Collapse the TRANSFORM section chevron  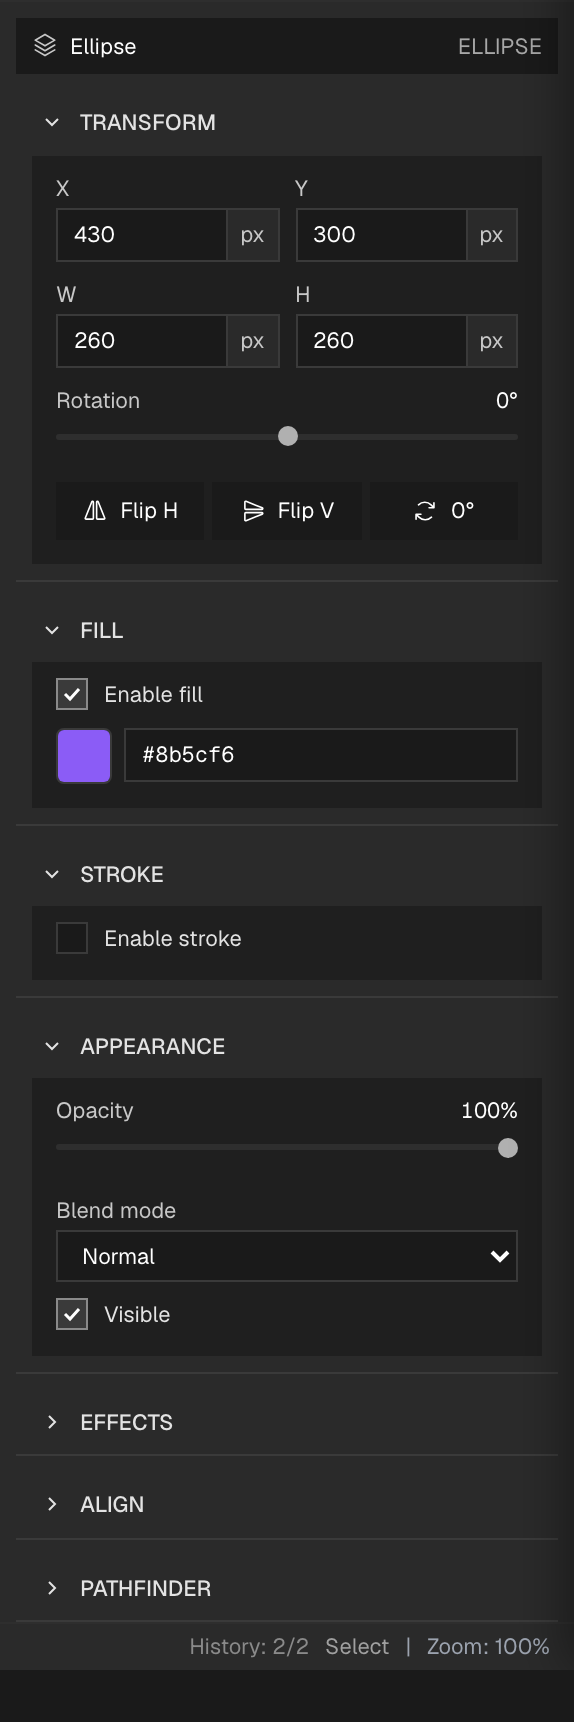(x=52, y=122)
